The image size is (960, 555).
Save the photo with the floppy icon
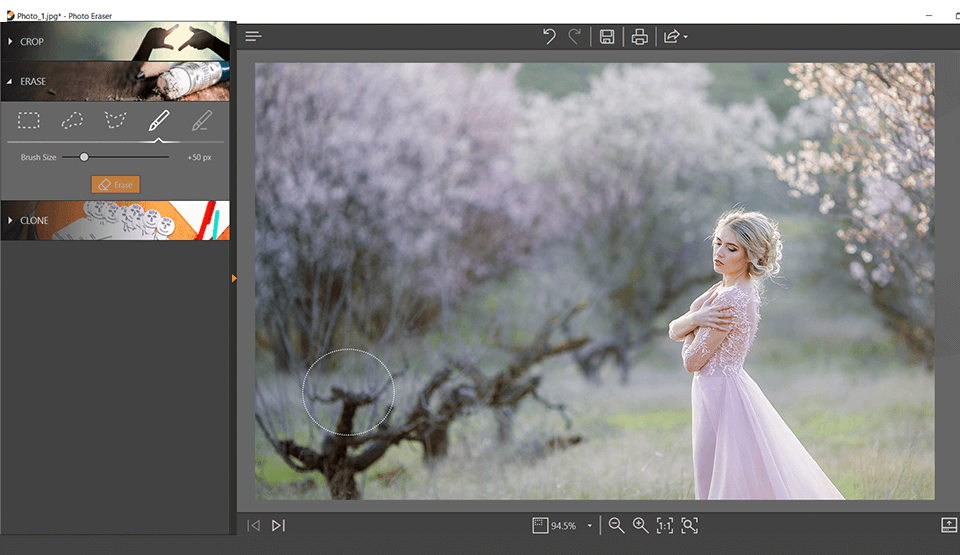coord(607,37)
